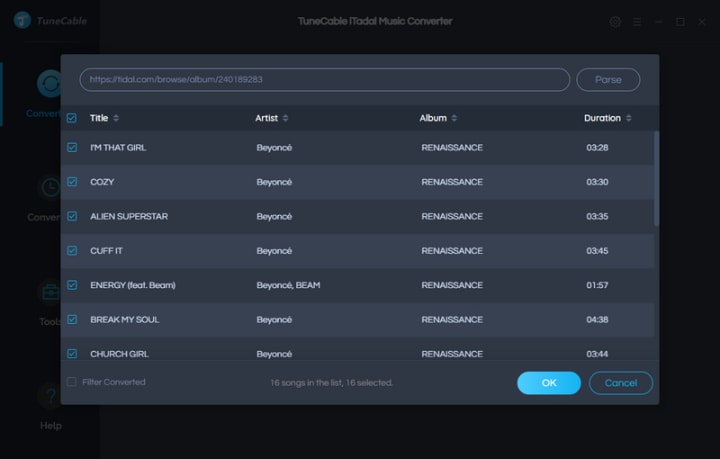720x459 pixels.
Task: Uncheck the CUFF IT track checkbox
Action: pyautogui.click(x=72, y=251)
